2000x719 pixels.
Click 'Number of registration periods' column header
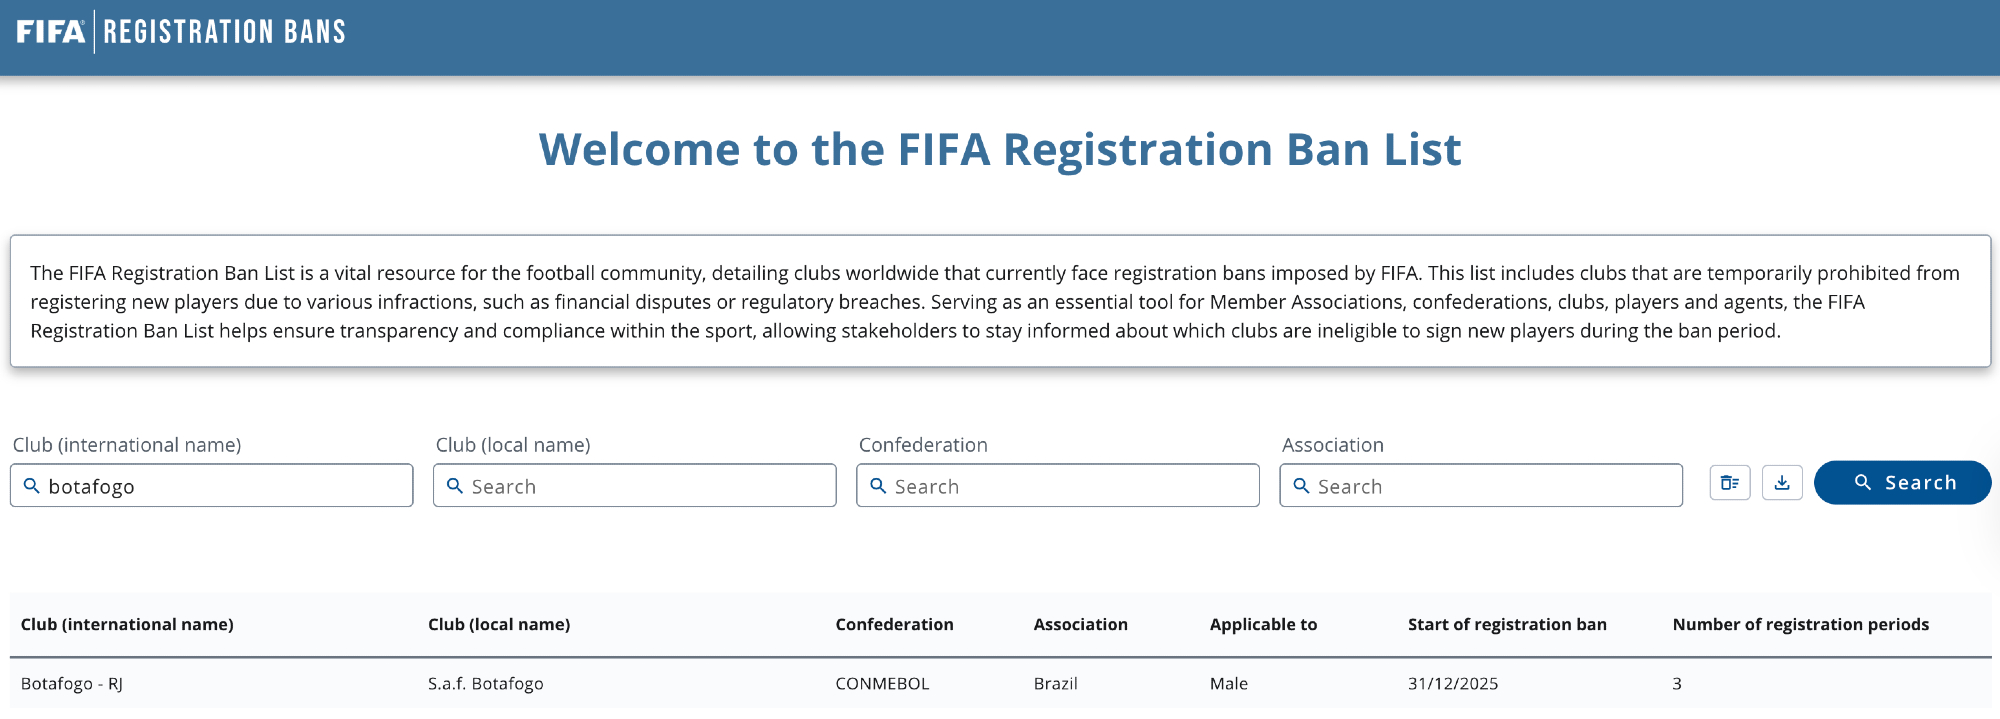coord(1800,624)
